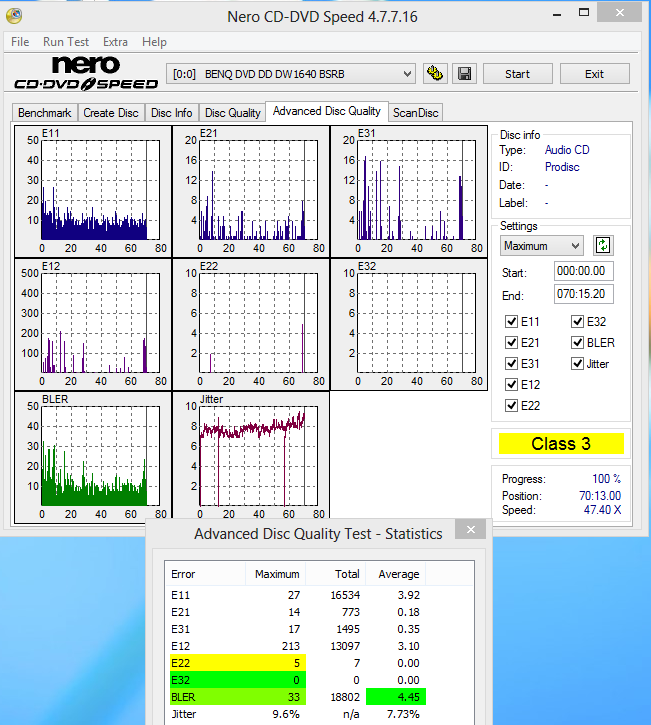Click the speed value 47.40 X

[602, 510]
